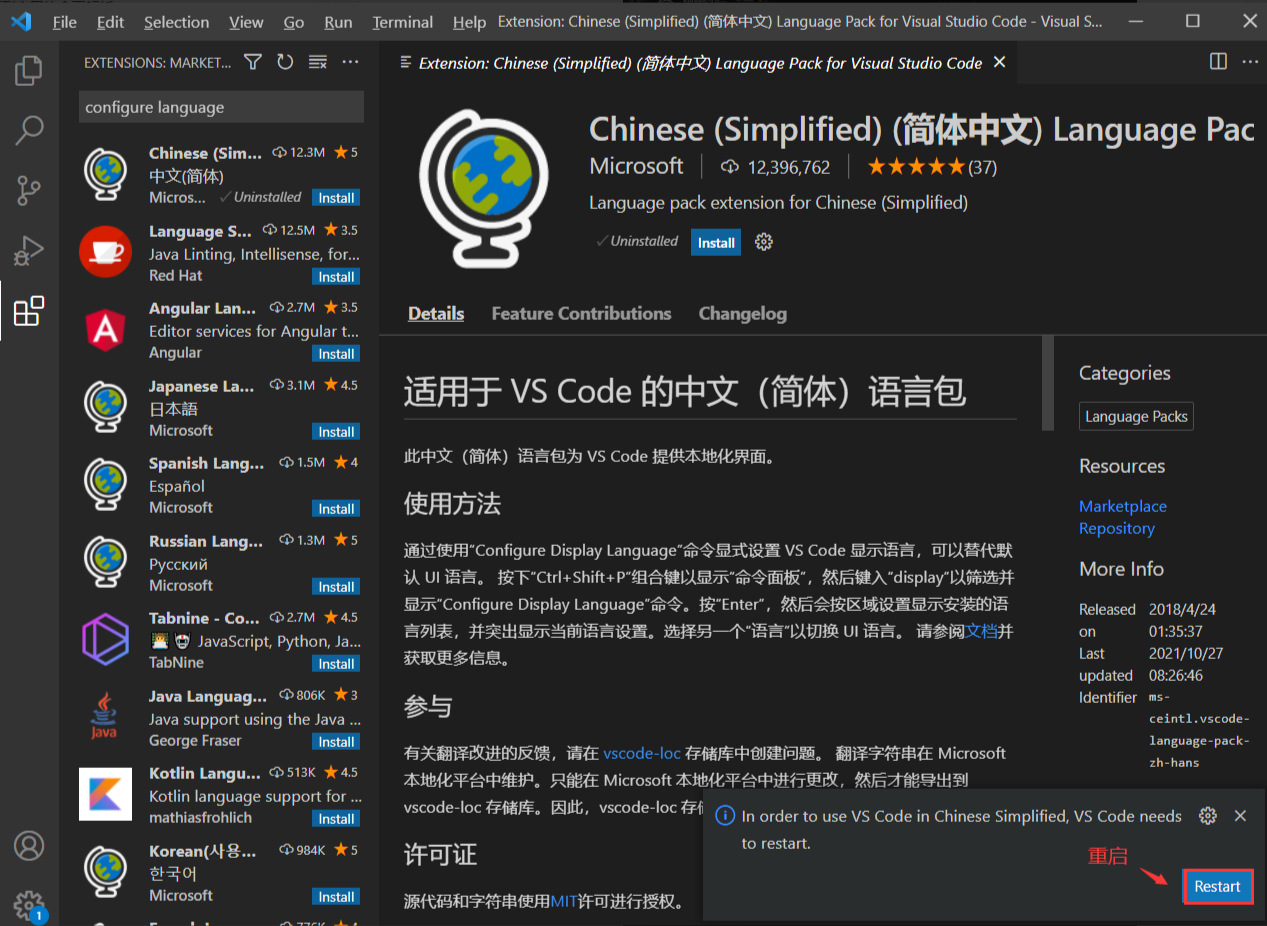Switch to the Feature Contributions tab
The image size is (1267, 926).
click(x=581, y=313)
